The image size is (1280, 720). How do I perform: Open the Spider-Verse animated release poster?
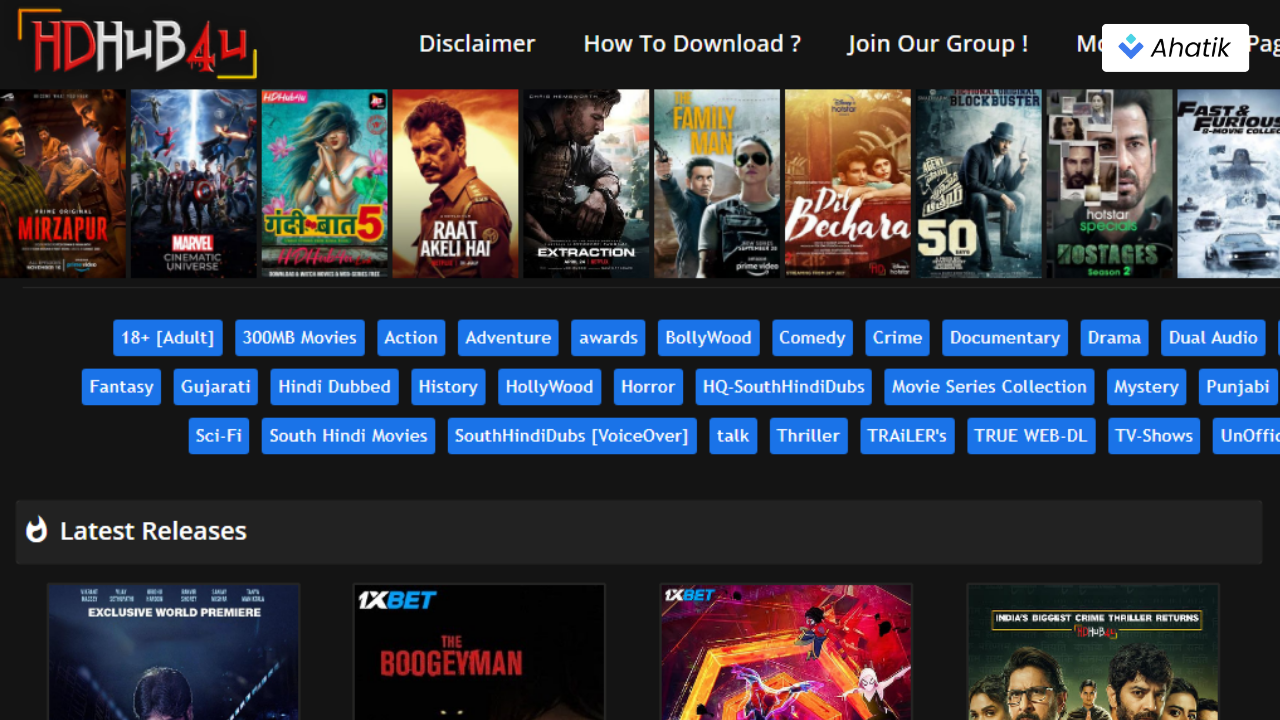(x=786, y=652)
